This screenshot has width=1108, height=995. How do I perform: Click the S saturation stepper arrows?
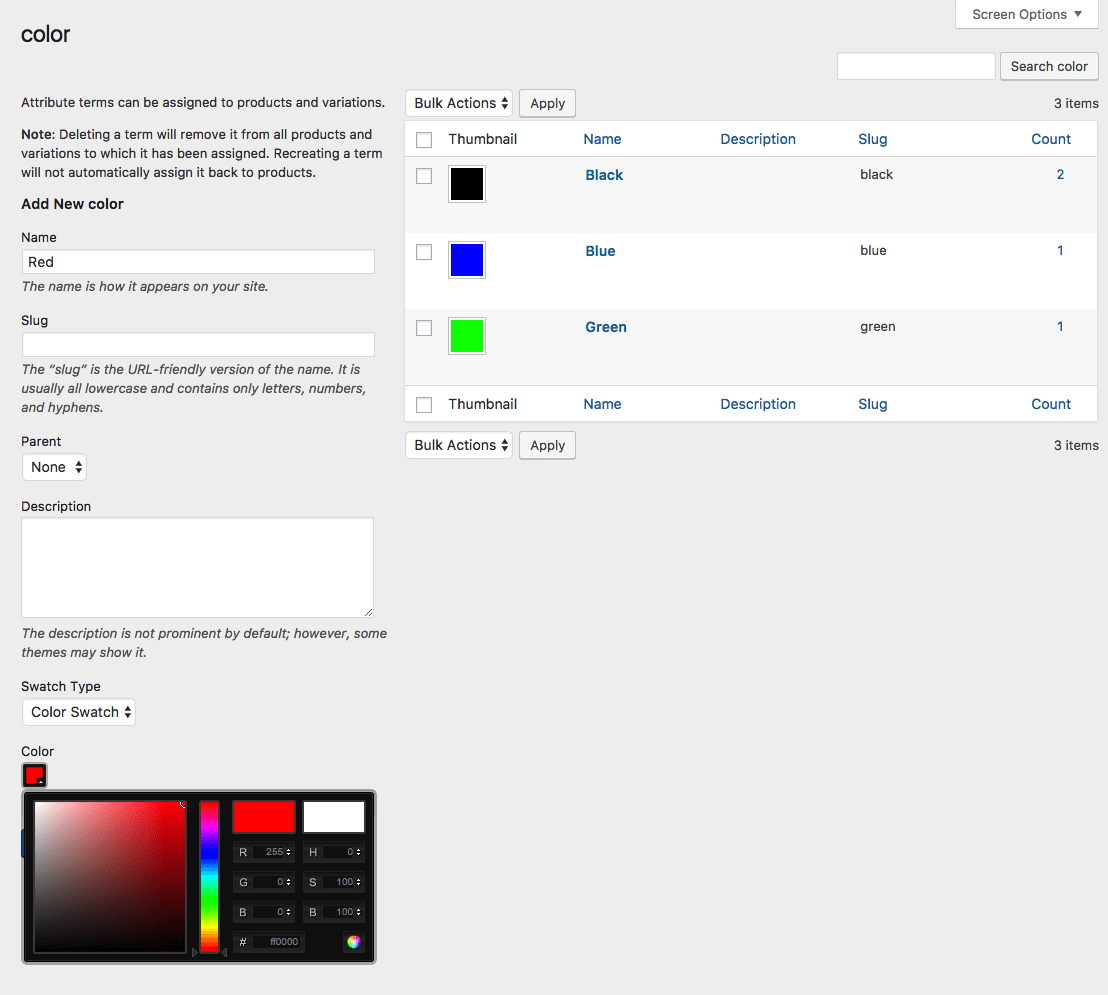(359, 882)
